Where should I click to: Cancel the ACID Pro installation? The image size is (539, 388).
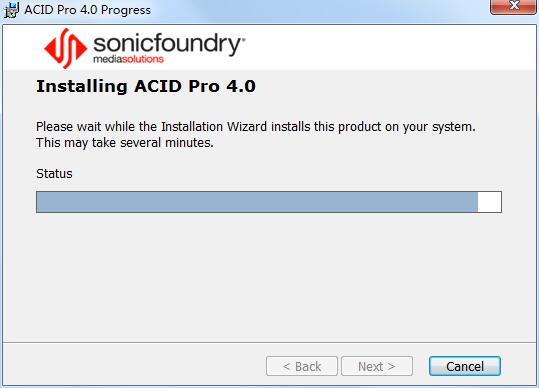pyautogui.click(x=465, y=366)
